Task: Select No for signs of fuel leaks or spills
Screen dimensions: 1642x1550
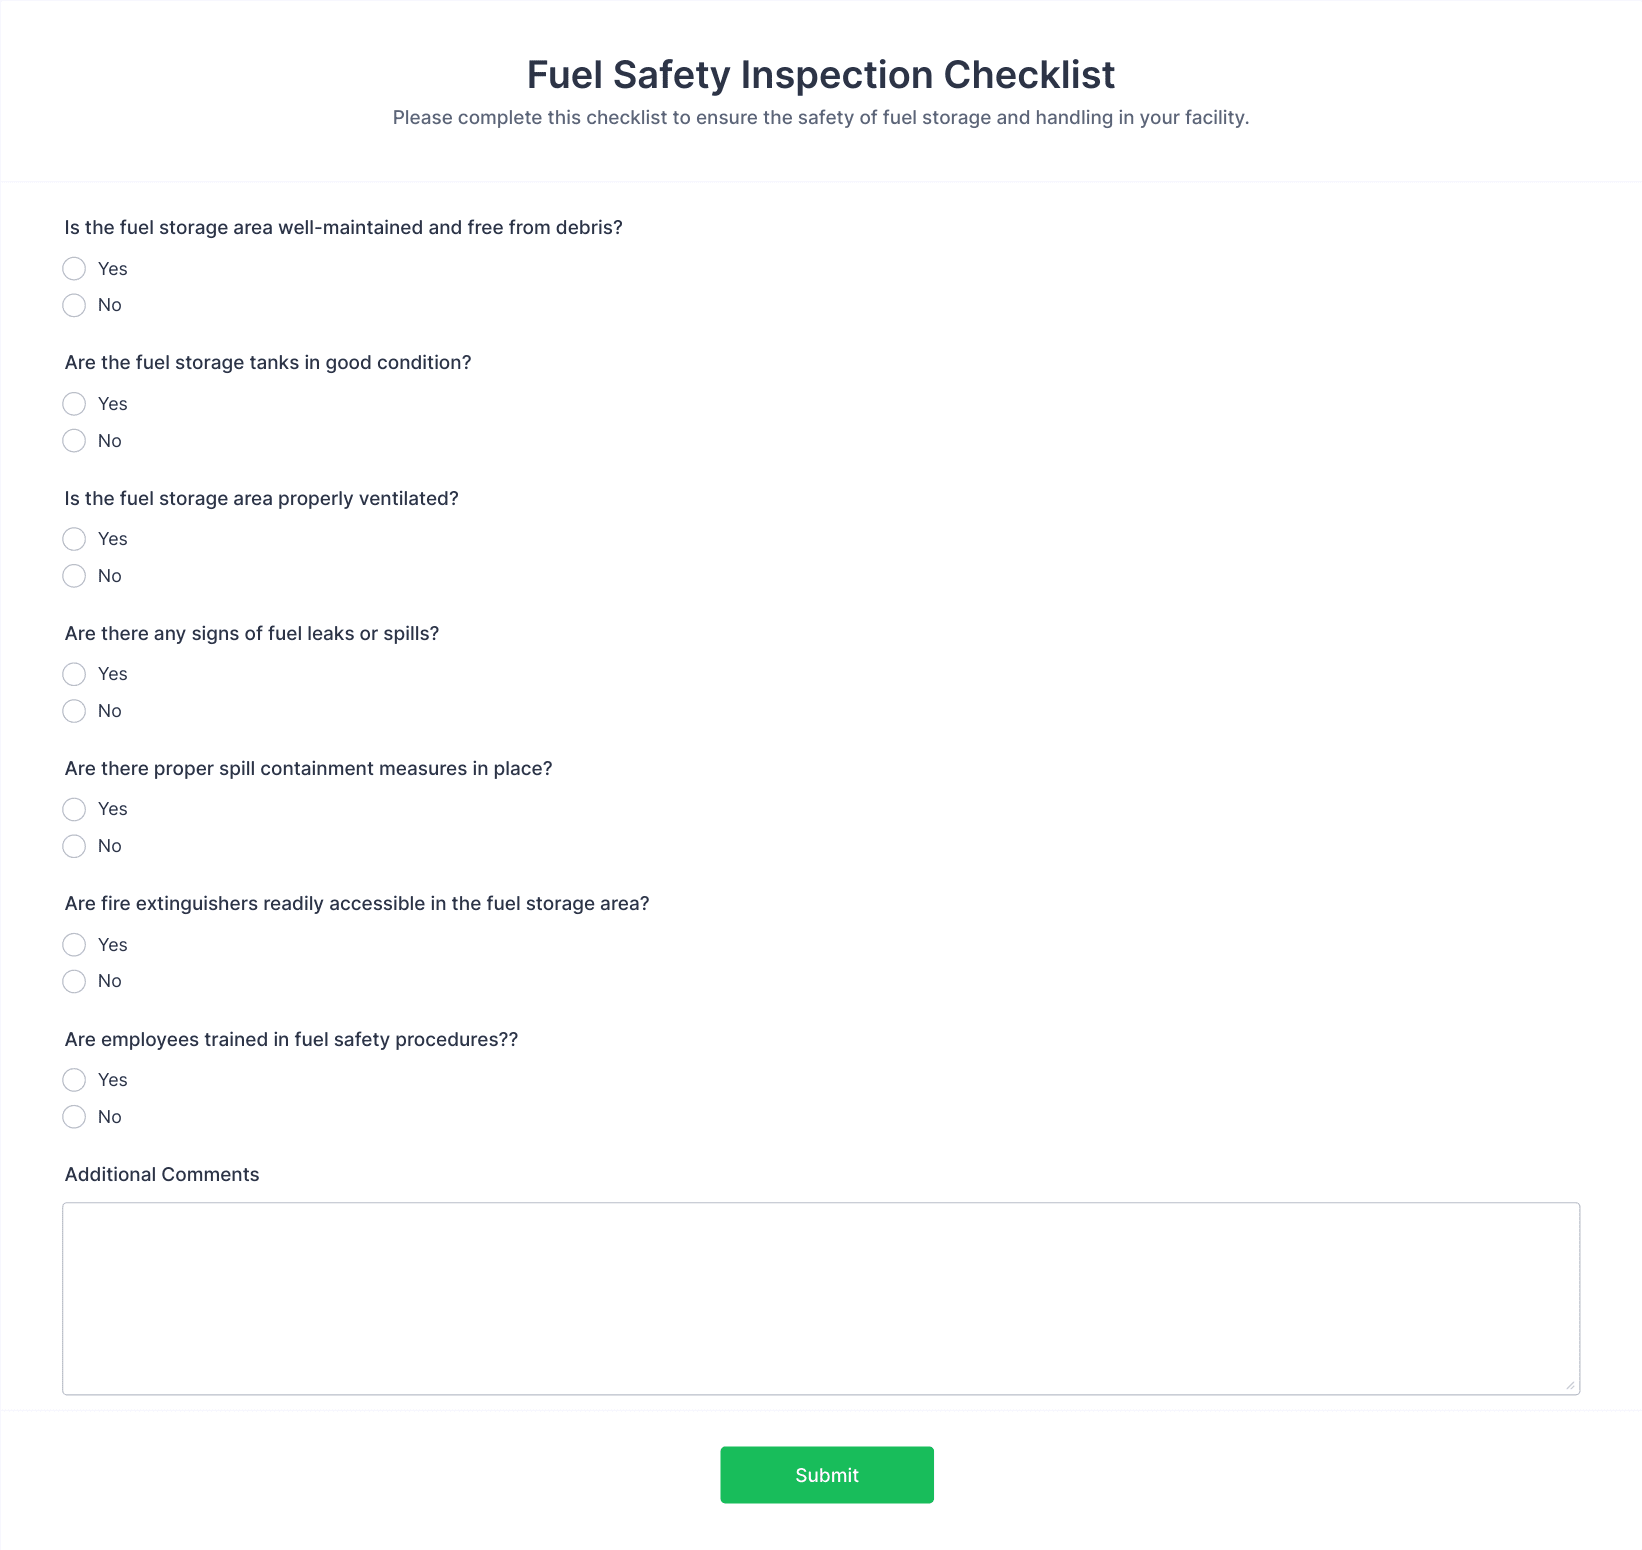Action: 74,711
